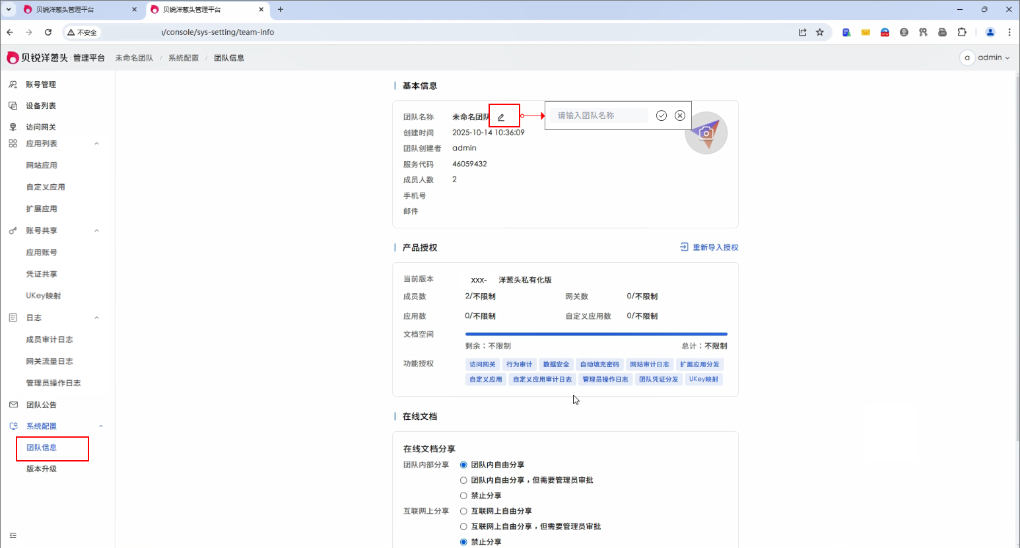The image size is (1020, 548).
Task: Confirm team name with the checkmark icon
Action: tap(661, 115)
